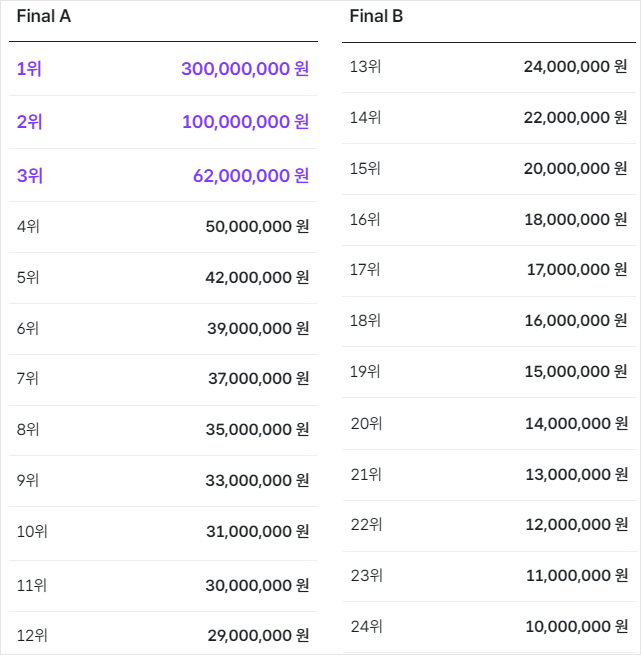The image size is (641, 655).
Task: Click the 15,000,000 원 amount
Action: pos(576,371)
